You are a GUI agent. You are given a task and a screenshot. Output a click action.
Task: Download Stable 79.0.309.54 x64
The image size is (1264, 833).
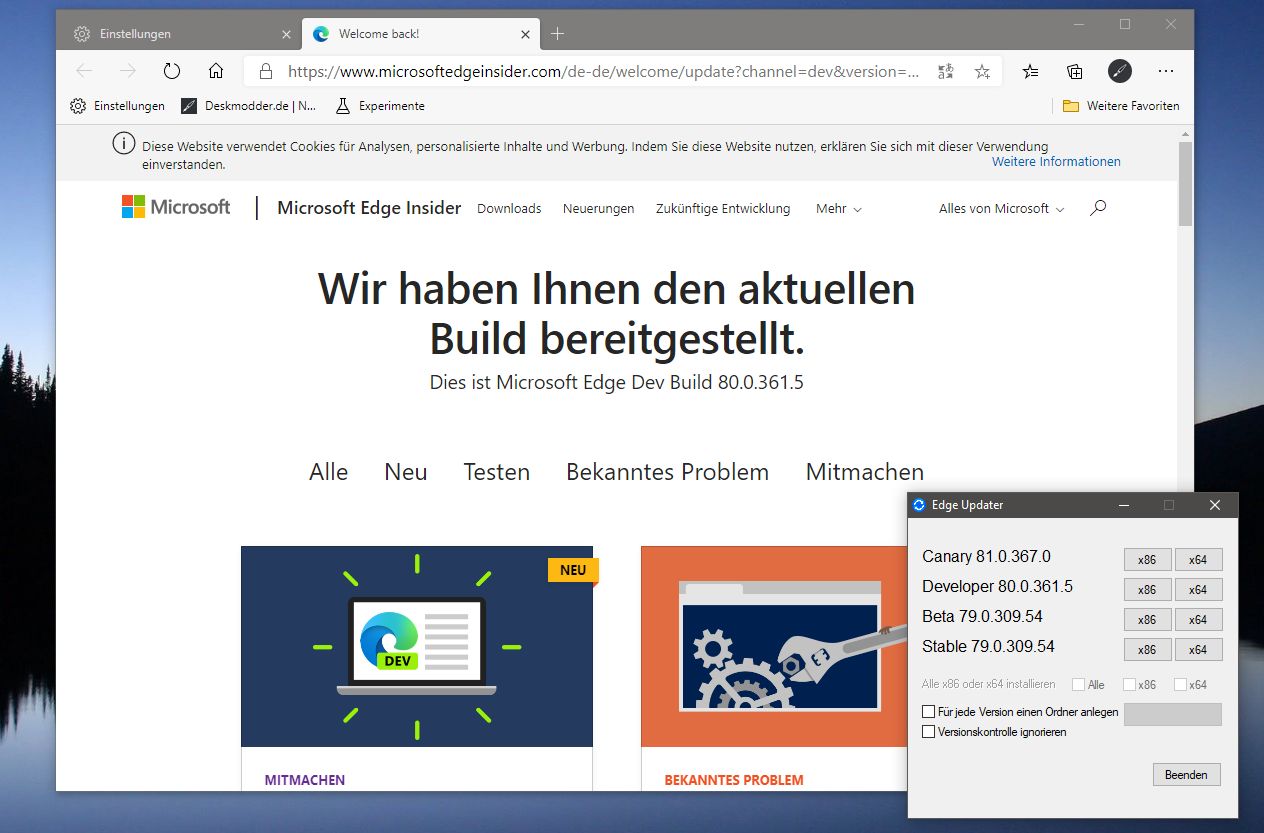(x=1198, y=650)
